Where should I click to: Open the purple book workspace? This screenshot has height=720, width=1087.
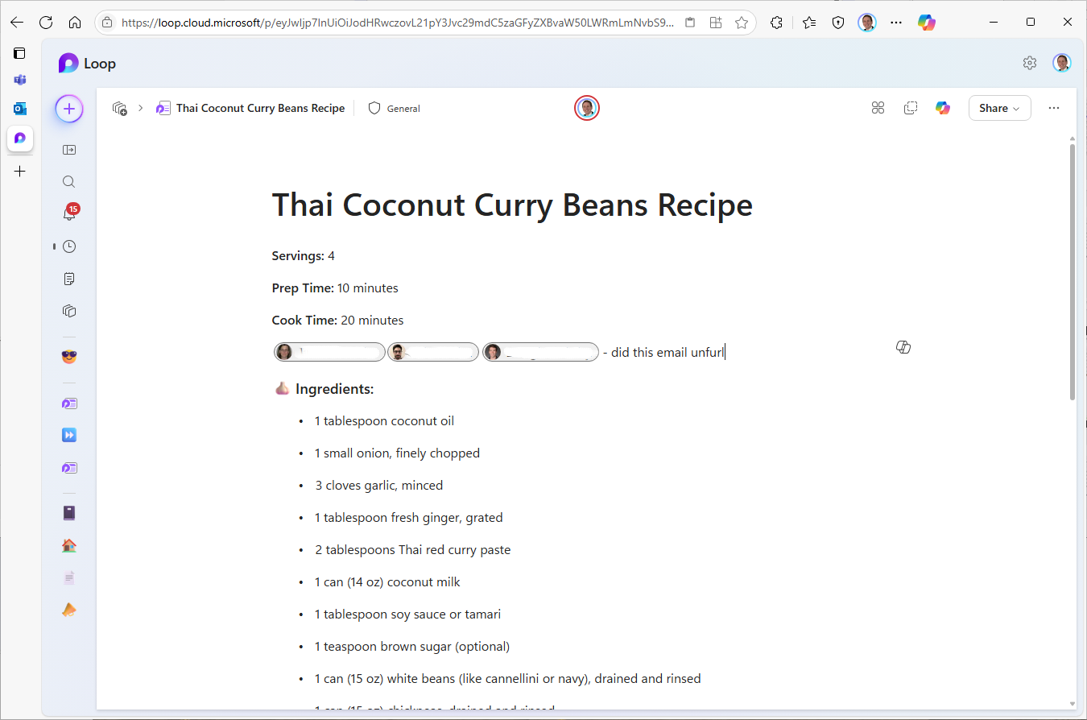click(69, 513)
